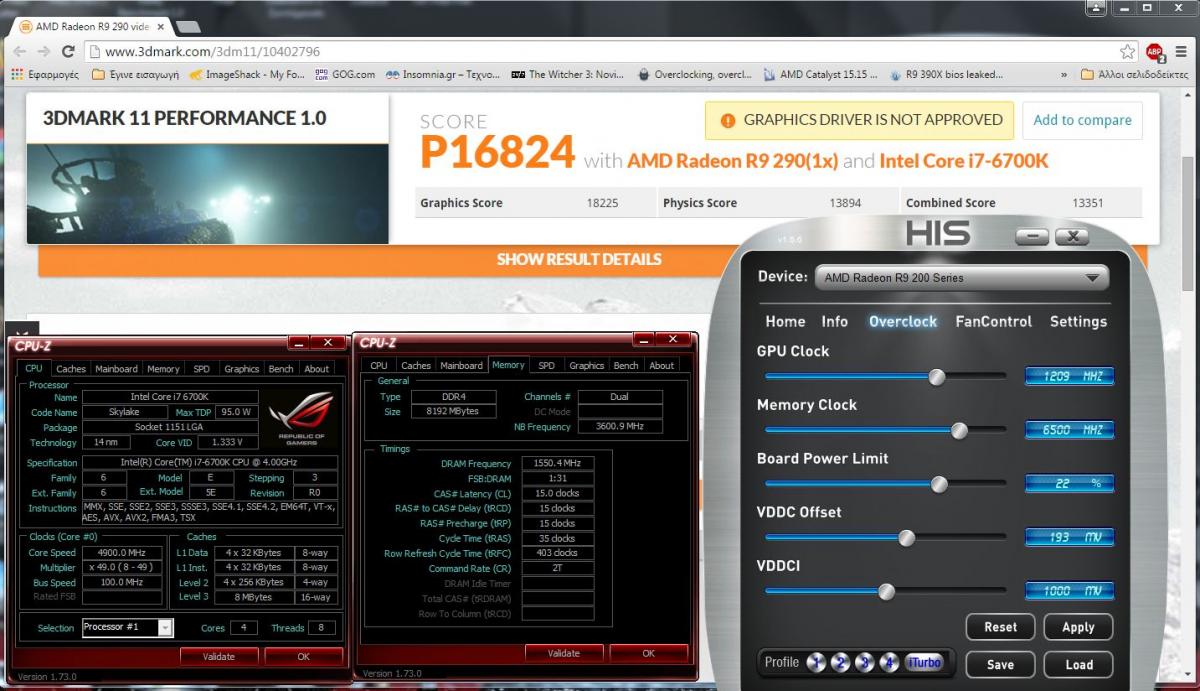Open the AMD Catalyst 15.15 bookmark
The image size is (1200, 691).
point(821,74)
